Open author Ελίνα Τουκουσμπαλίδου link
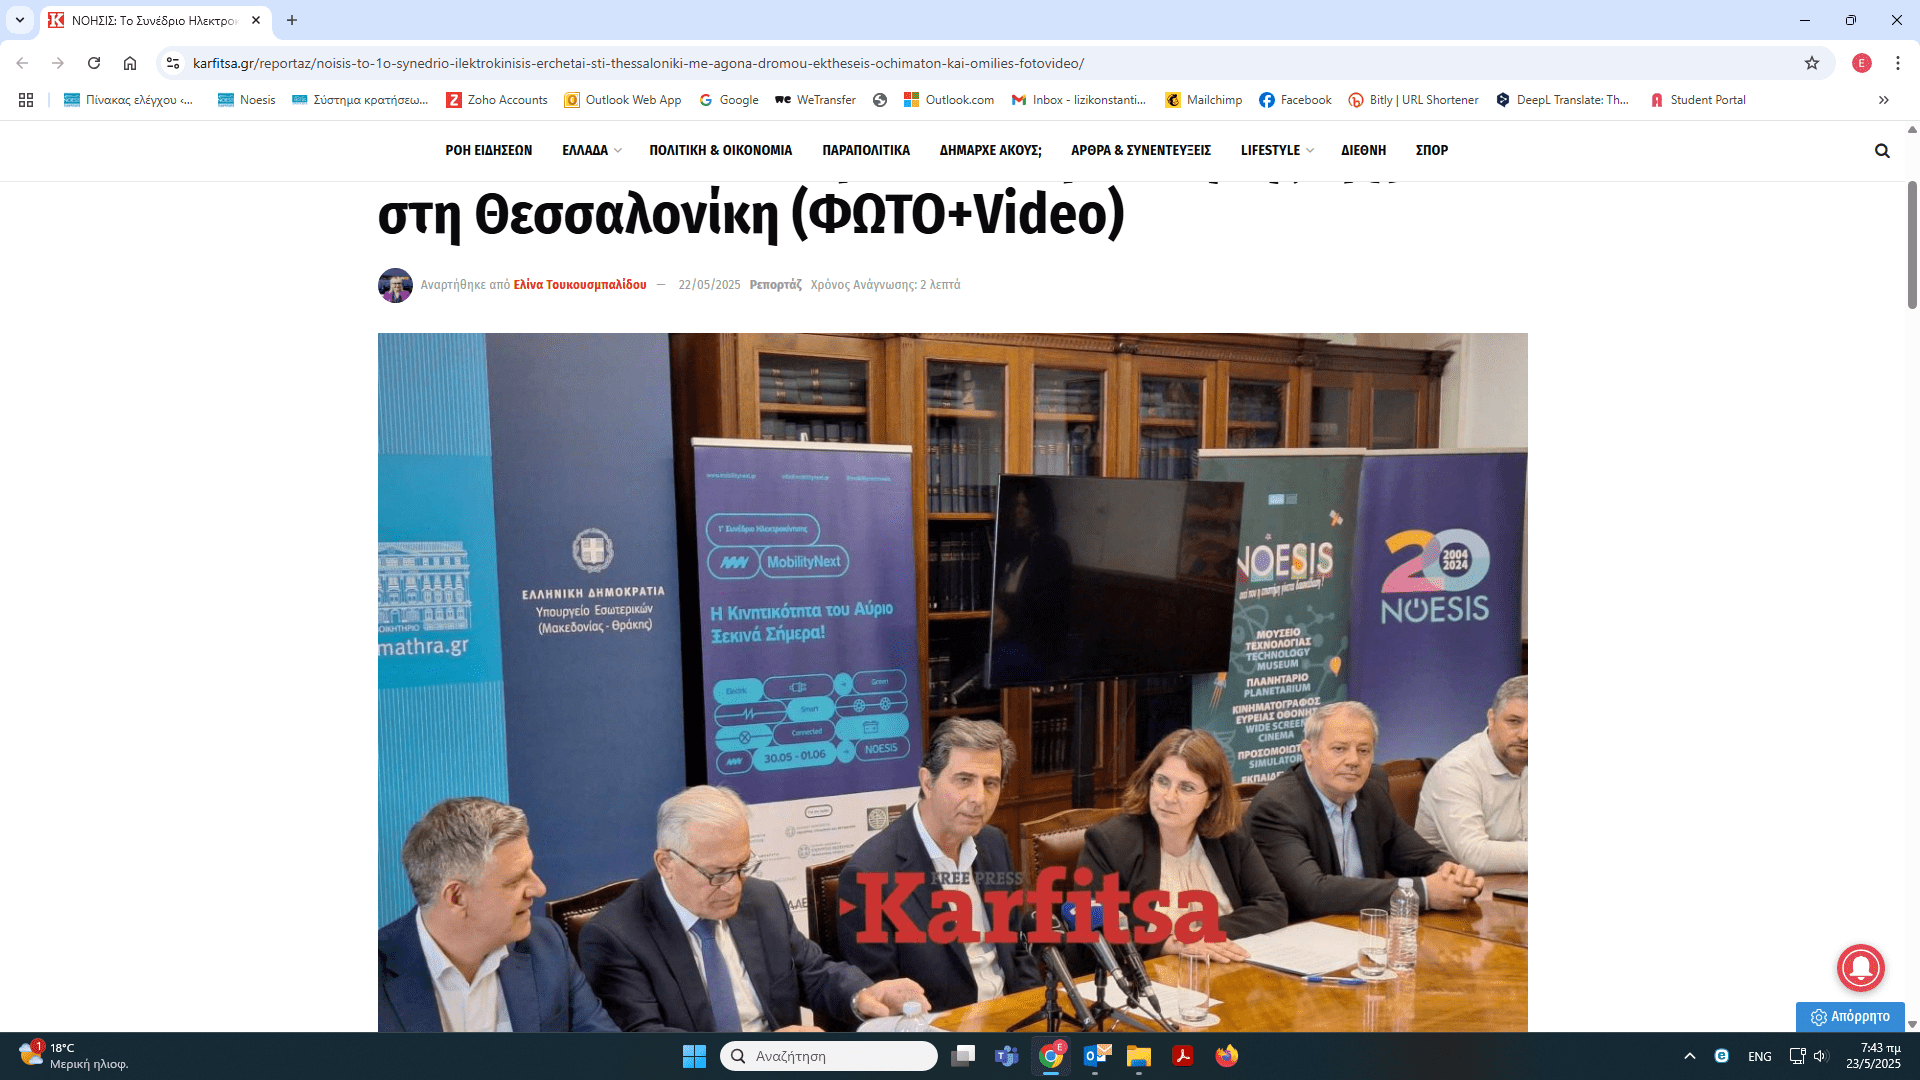The width and height of the screenshot is (1920, 1080). click(x=580, y=285)
